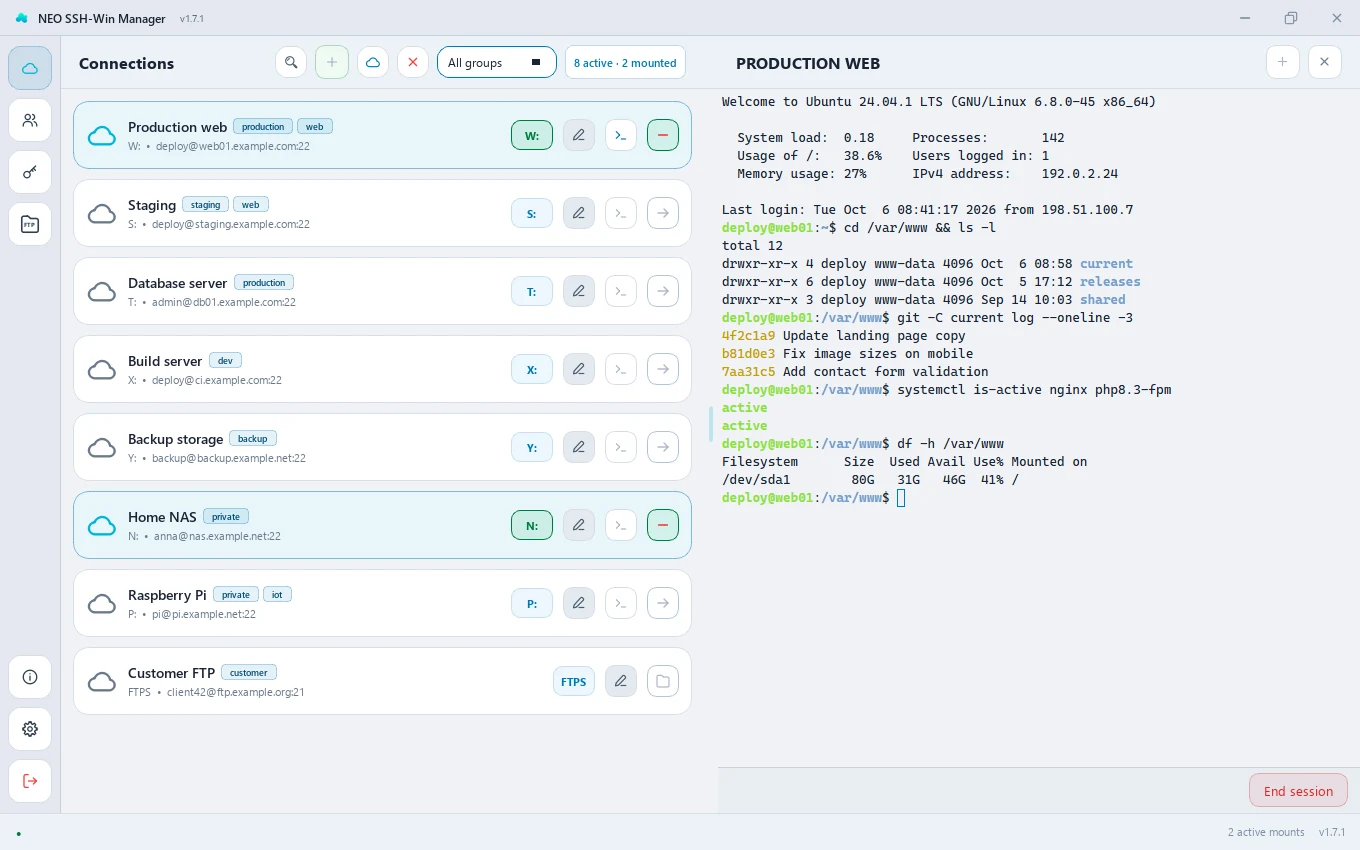This screenshot has height=850, width=1360.
Task: Edit the Production web connection
Action: [579, 135]
